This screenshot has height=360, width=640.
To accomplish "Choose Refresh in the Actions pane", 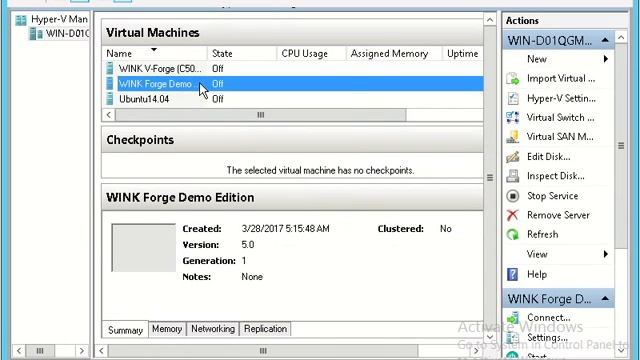I will click(542, 235).
